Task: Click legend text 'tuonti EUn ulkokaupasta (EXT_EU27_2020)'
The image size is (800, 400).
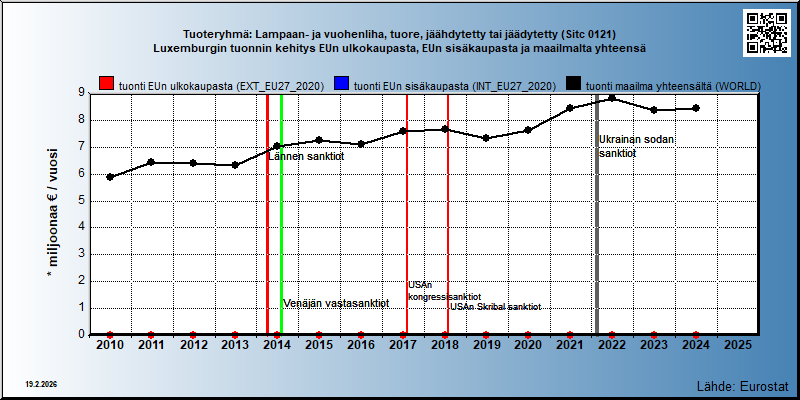Action: pyautogui.click(x=221, y=86)
